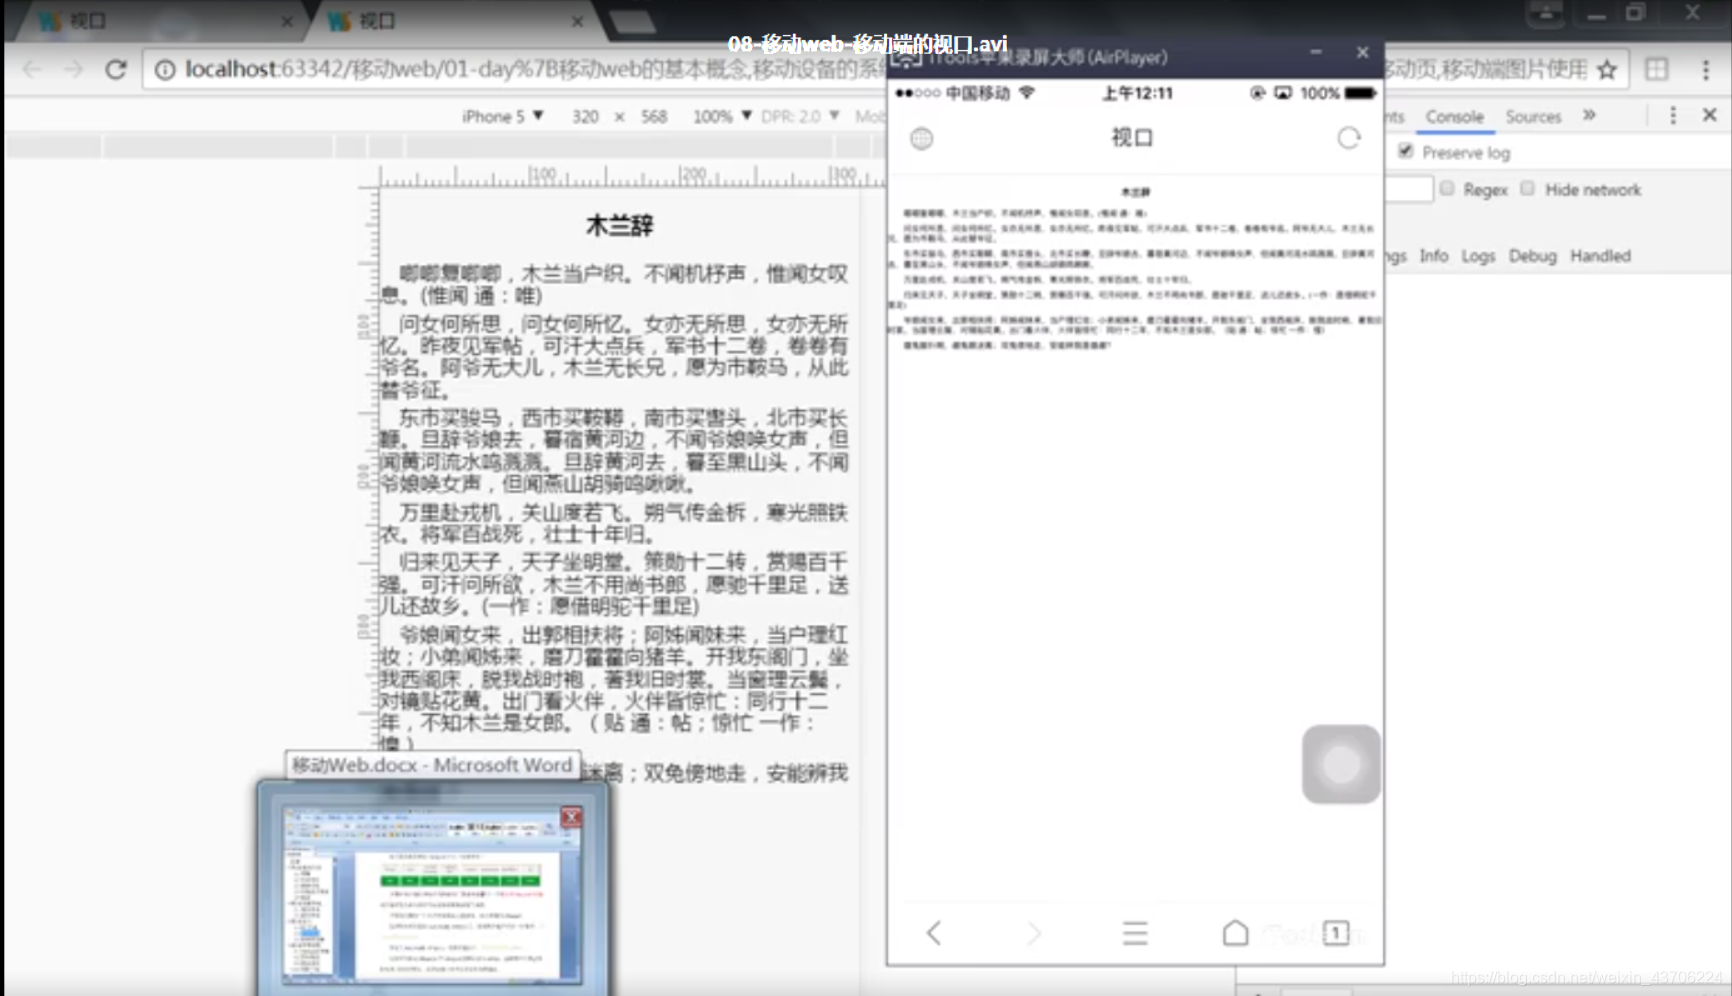The image size is (1732, 996).
Task: Close the Word taskbar preview
Action: click(x=571, y=817)
